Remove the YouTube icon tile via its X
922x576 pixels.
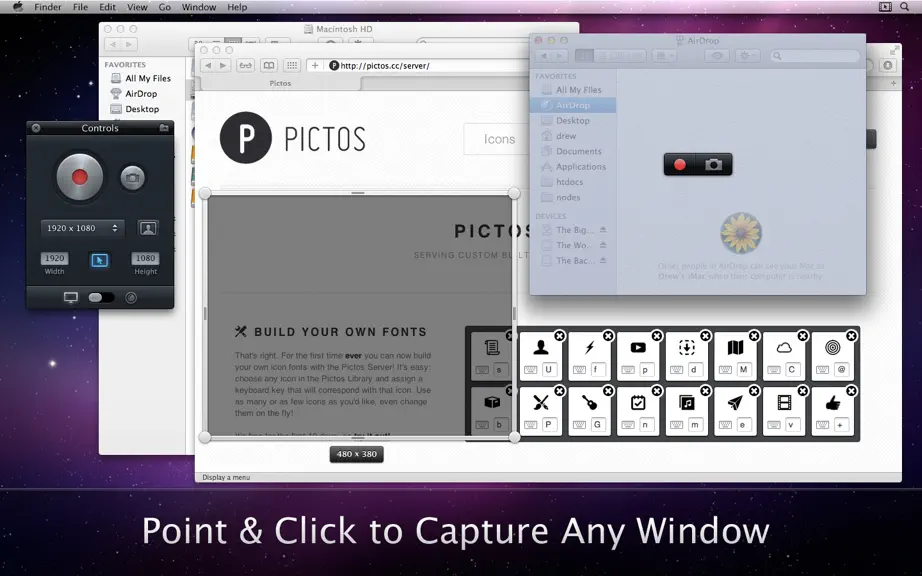coord(657,336)
